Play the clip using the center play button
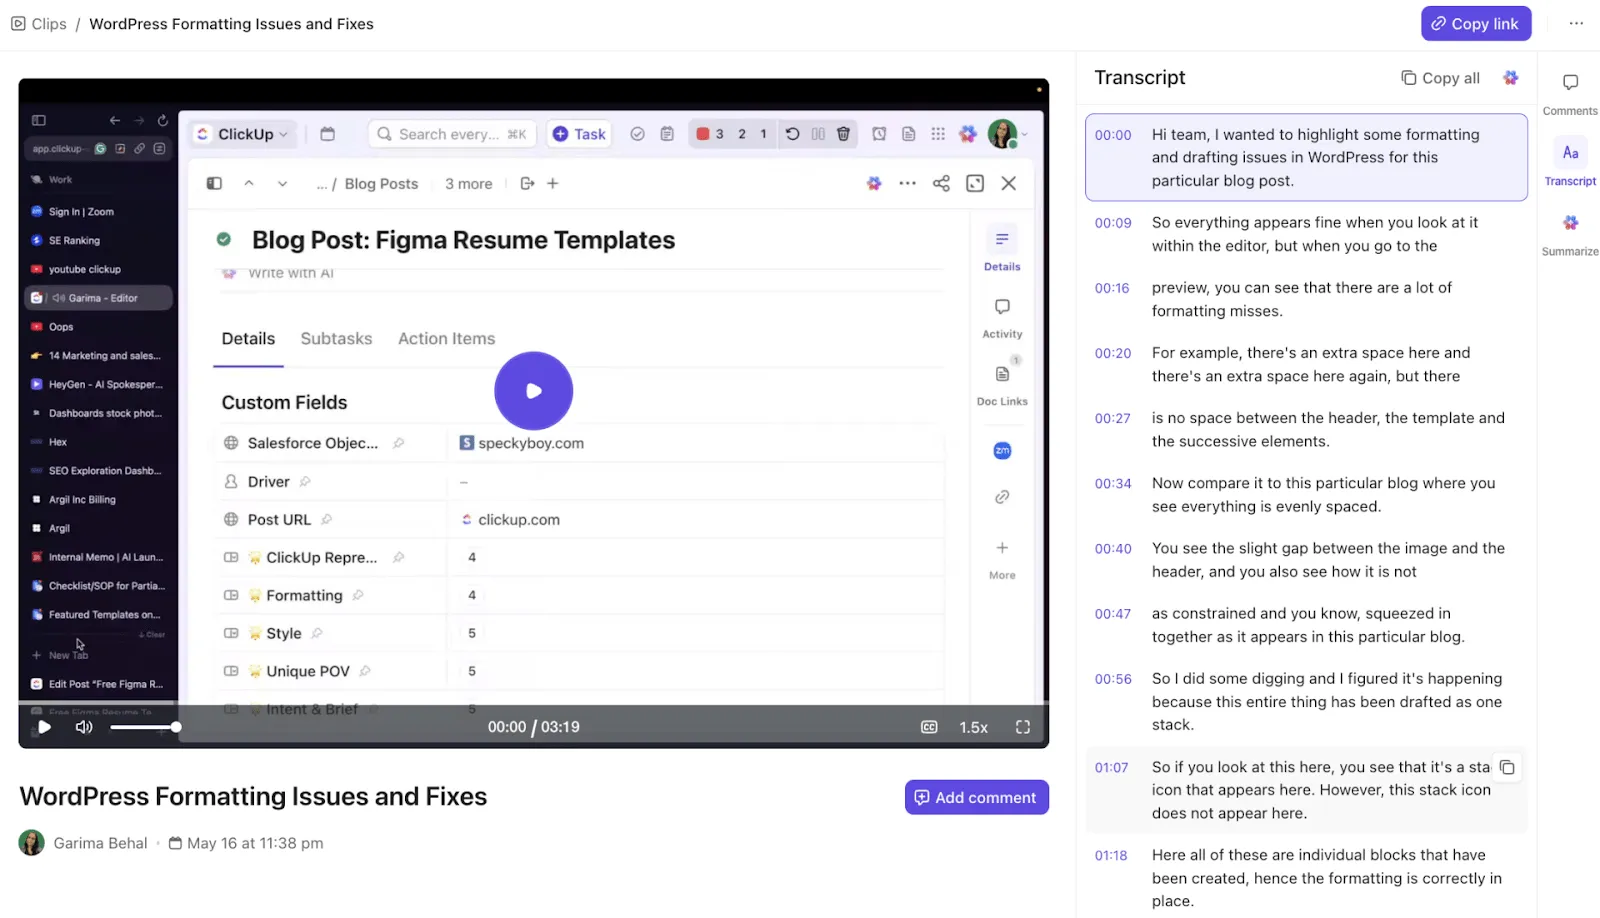 pos(533,391)
